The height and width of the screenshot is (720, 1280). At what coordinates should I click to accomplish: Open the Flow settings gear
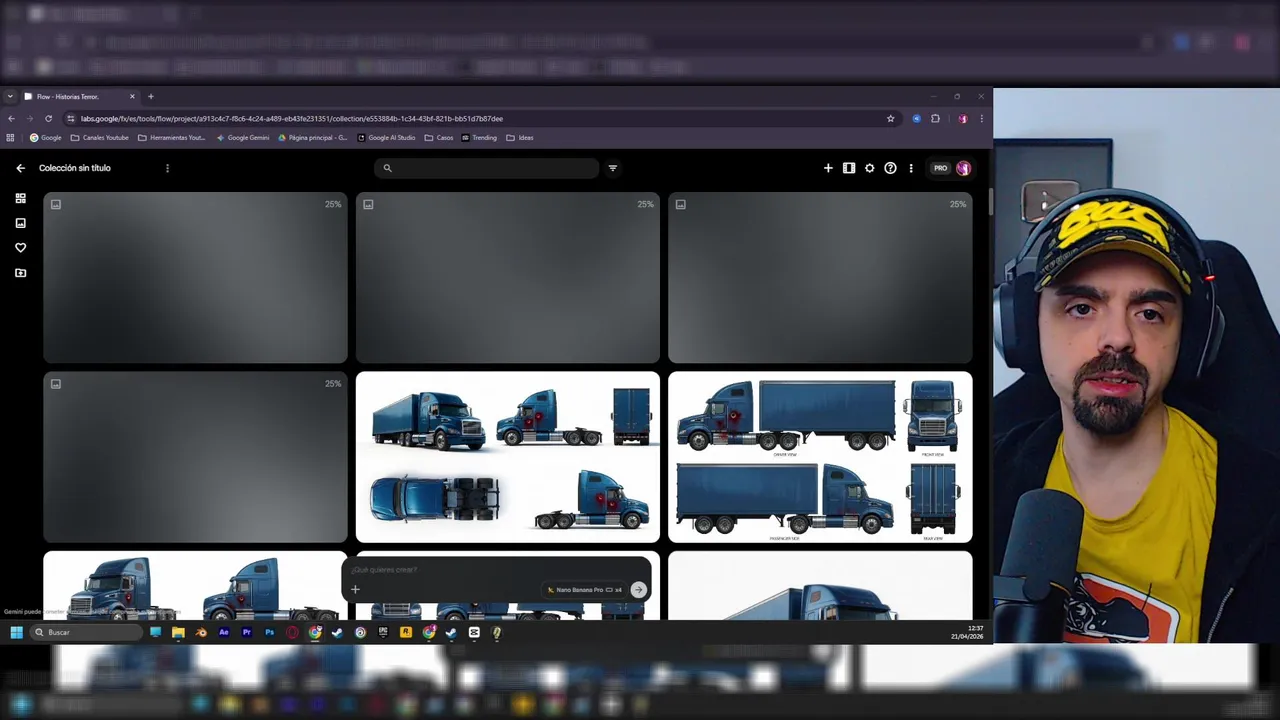870,168
